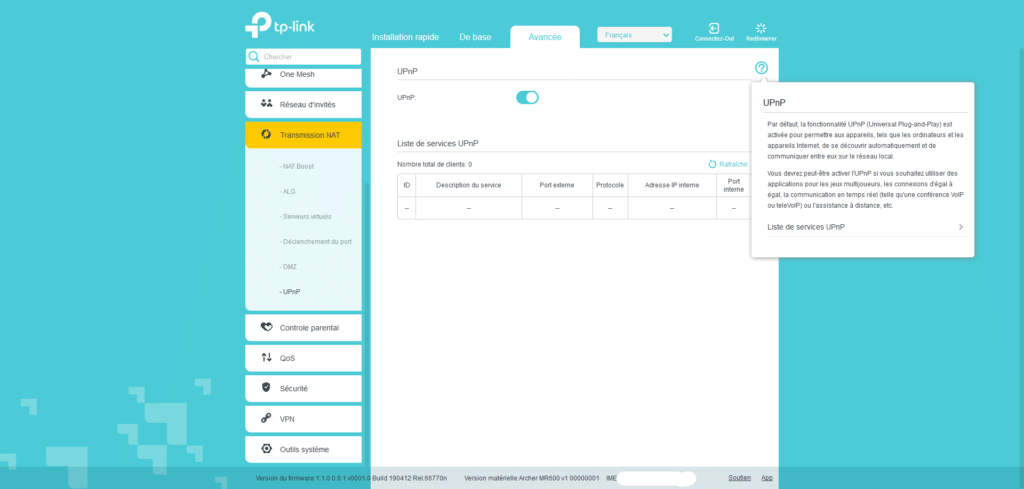1024x489 pixels.
Task: Collapse the Transmission NAT menu
Action: click(x=303, y=134)
